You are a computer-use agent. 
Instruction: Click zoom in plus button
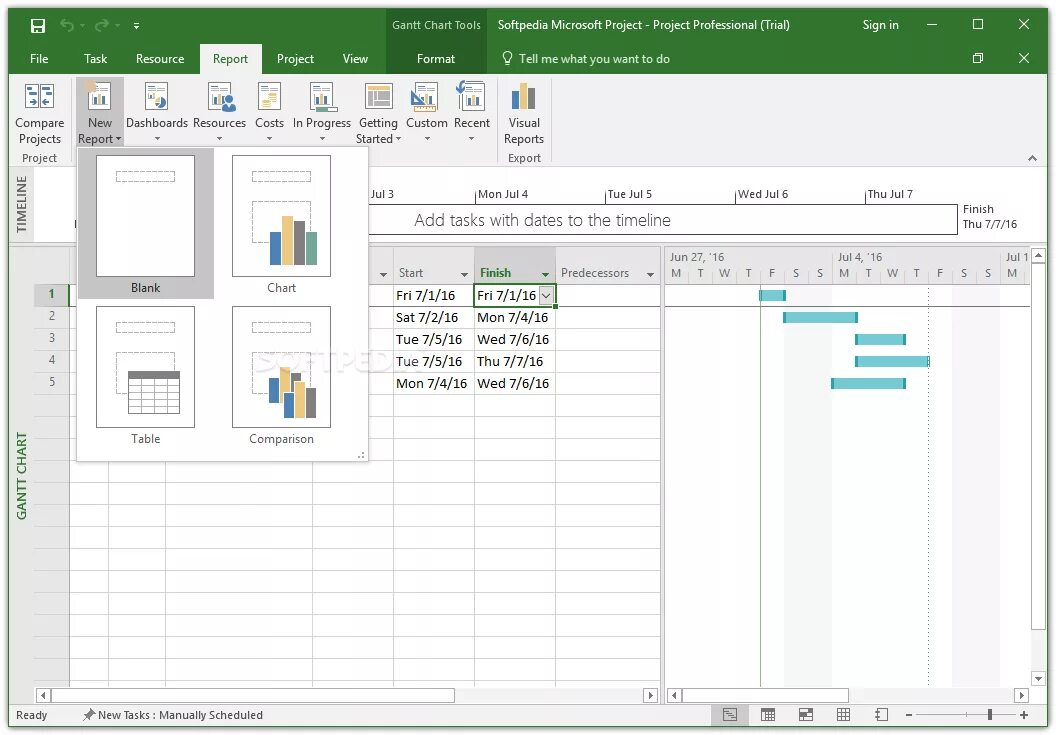[1024, 715]
